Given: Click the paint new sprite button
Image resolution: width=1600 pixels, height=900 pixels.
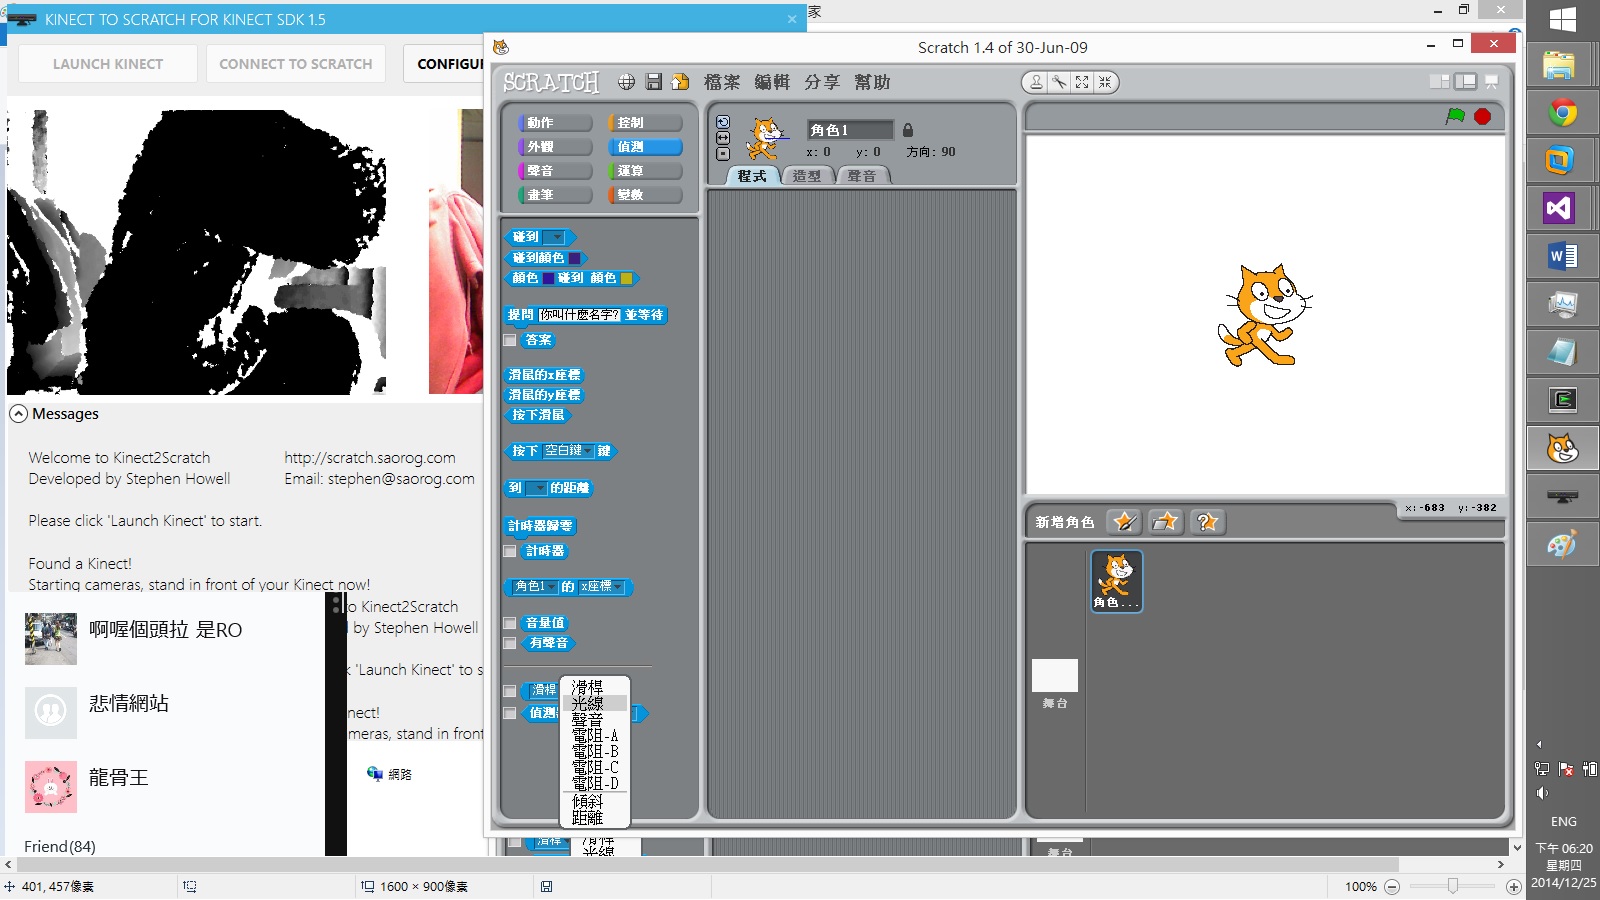Looking at the screenshot, I should pos(1124,522).
